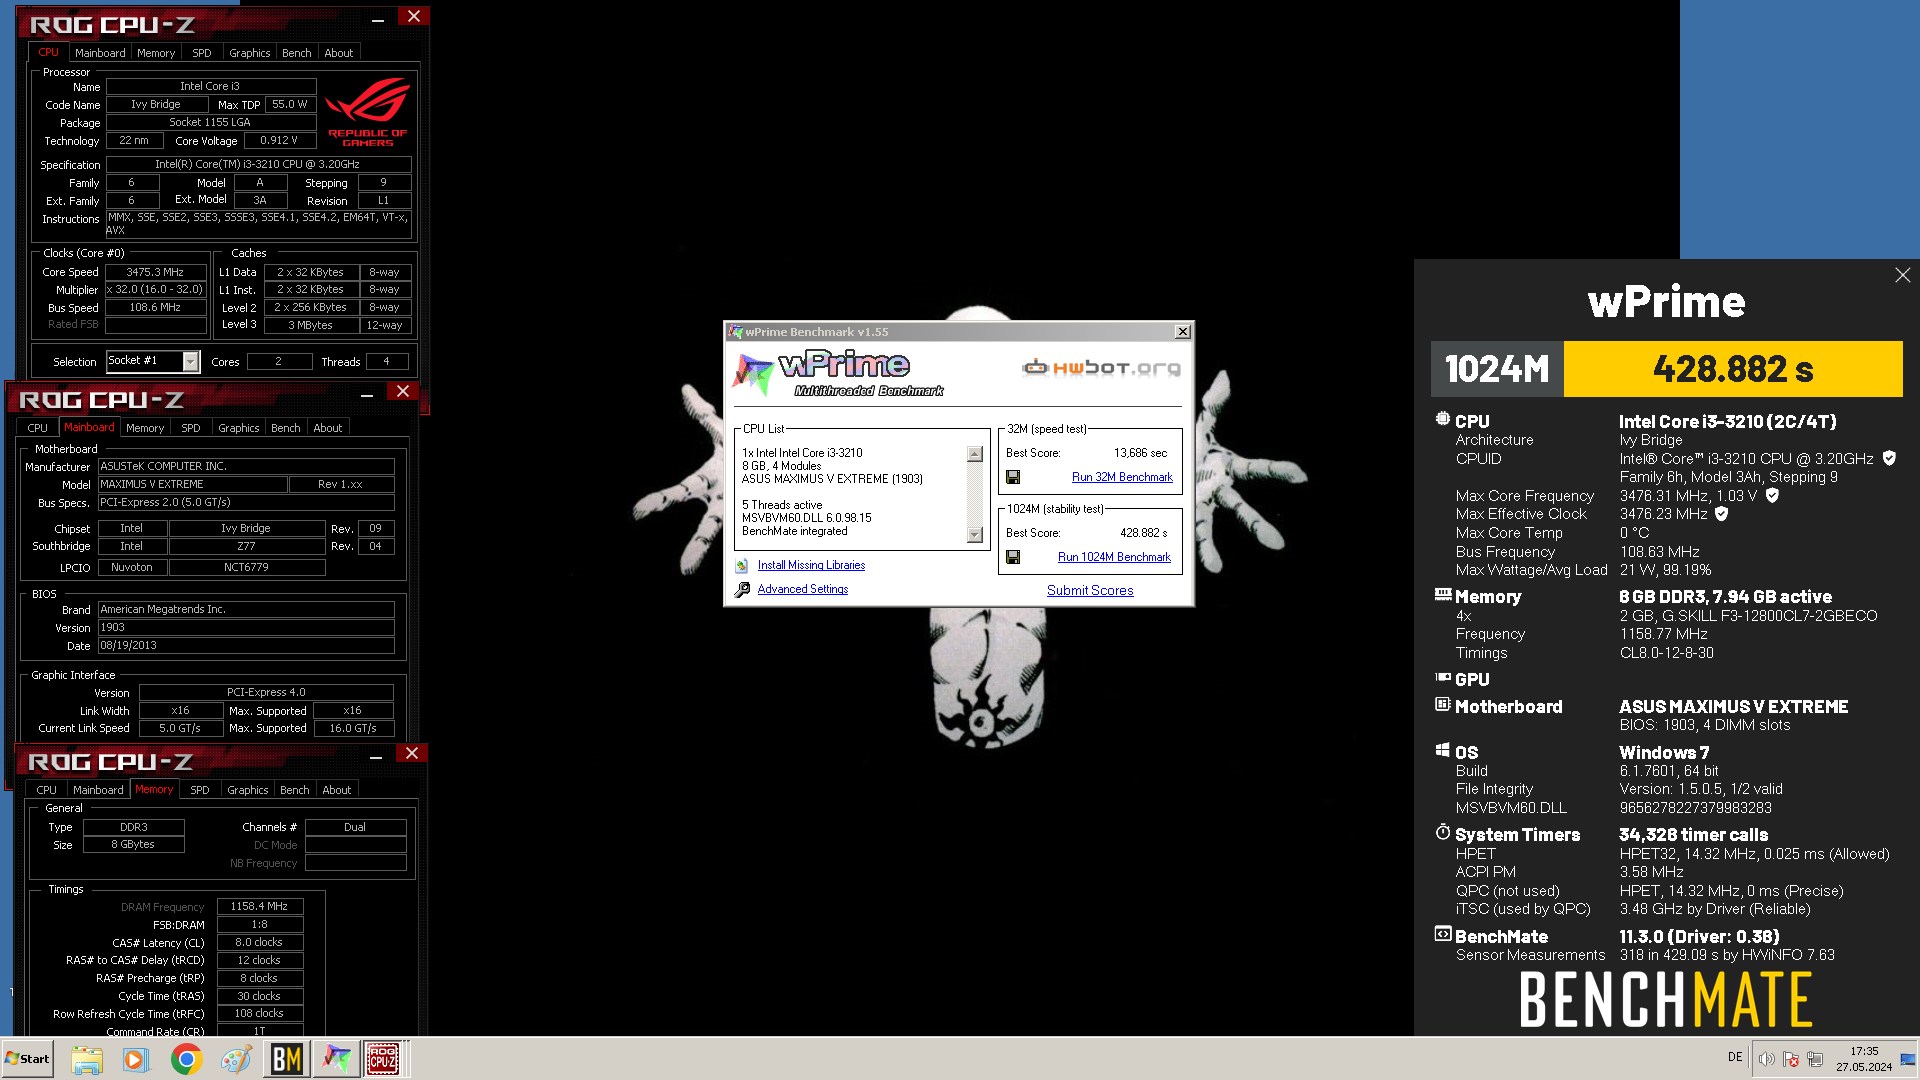Open Mainboard tab in the Processor CPU-Z window
1920x1080 pixels.
tap(100, 53)
